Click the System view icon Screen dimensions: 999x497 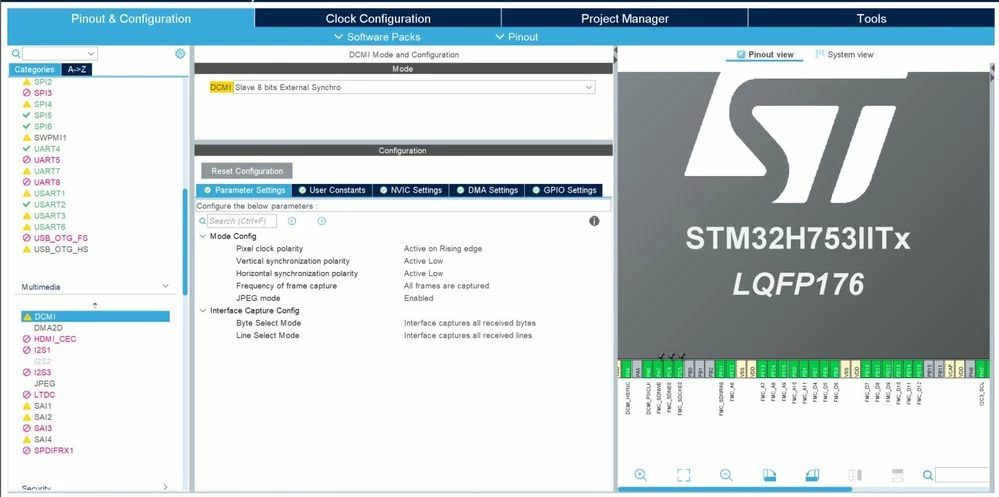[820, 55]
